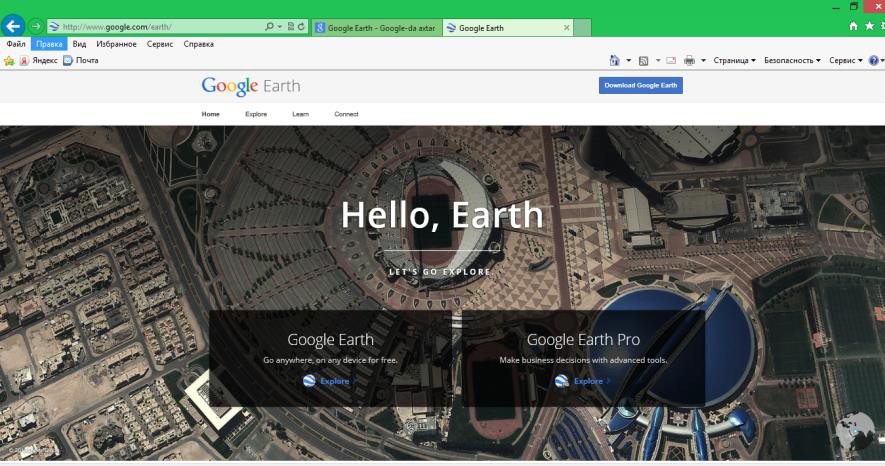Click the Read mail envelope icon

pyautogui.click(x=671, y=60)
